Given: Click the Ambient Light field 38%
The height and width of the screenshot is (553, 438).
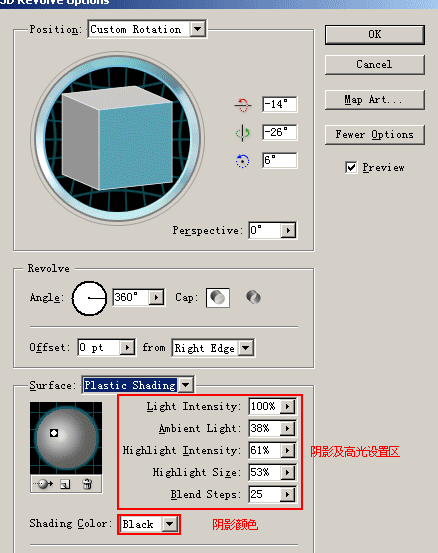Looking at the screenshot, I should [265, 429].
